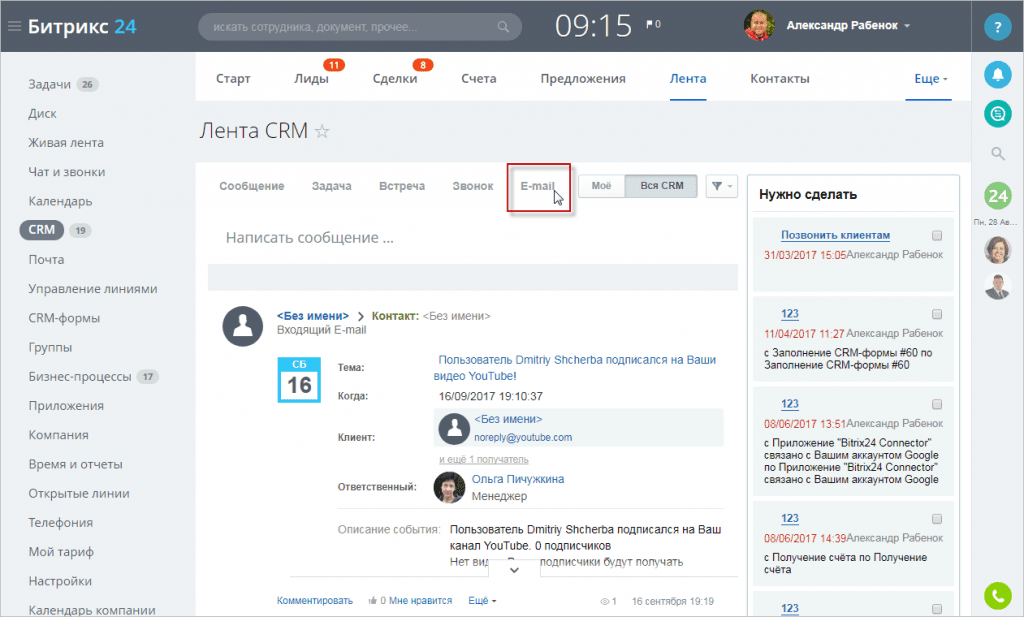Check the 123 task dated 08/06/2017 14:39
1024x617 pixels.
point(937,519)
